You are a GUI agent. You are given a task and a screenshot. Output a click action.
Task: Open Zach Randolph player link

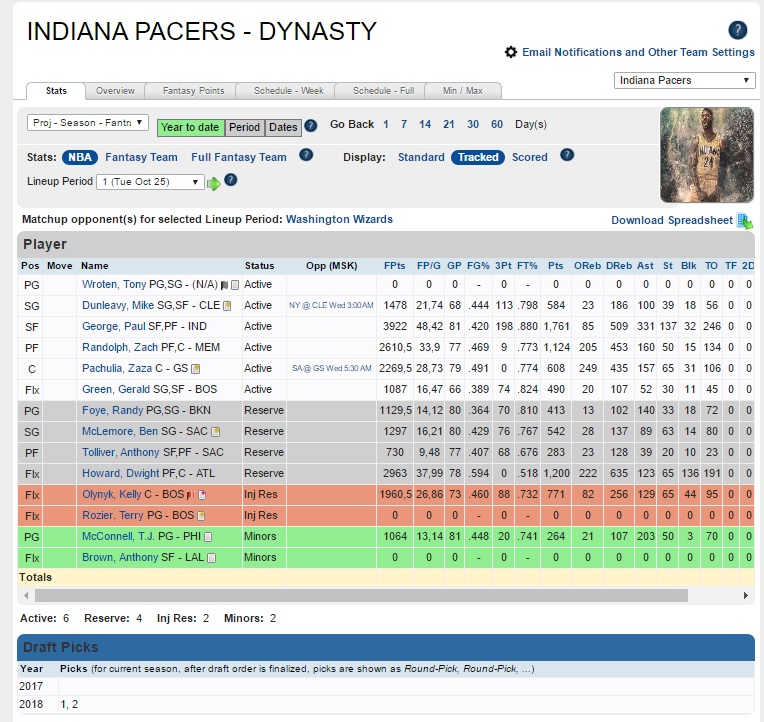[120, 347]
